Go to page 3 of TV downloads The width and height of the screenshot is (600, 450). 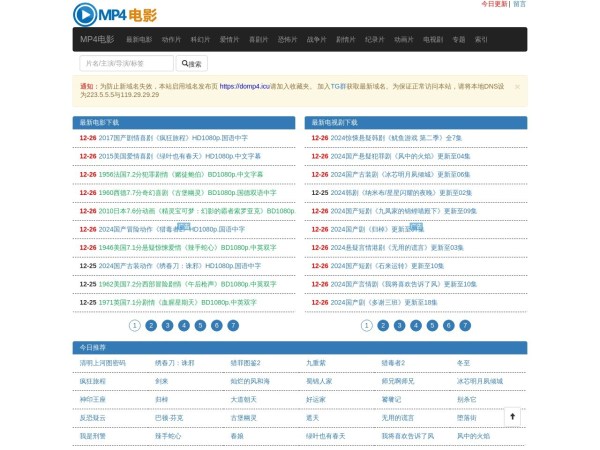(x=400, y=325)
